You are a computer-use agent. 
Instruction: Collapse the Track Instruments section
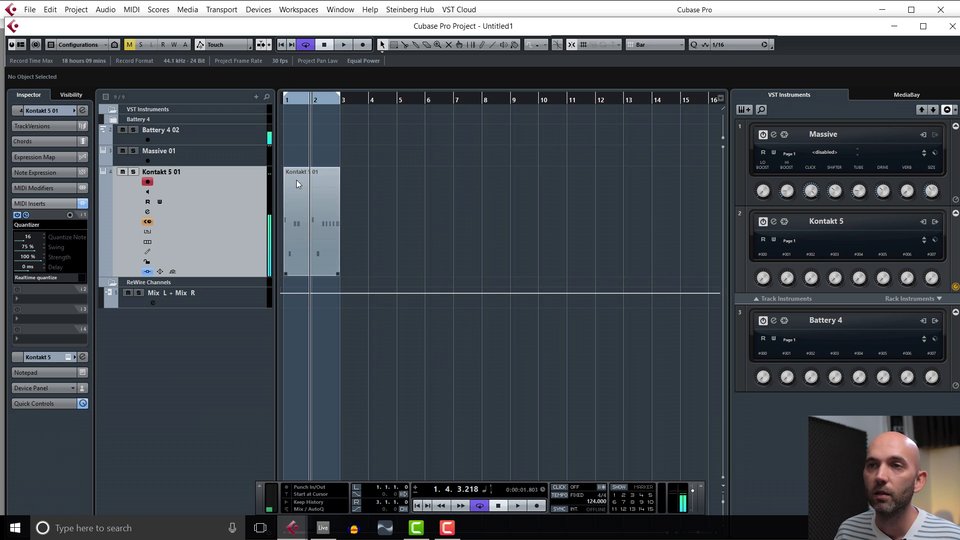pos(782,299)
